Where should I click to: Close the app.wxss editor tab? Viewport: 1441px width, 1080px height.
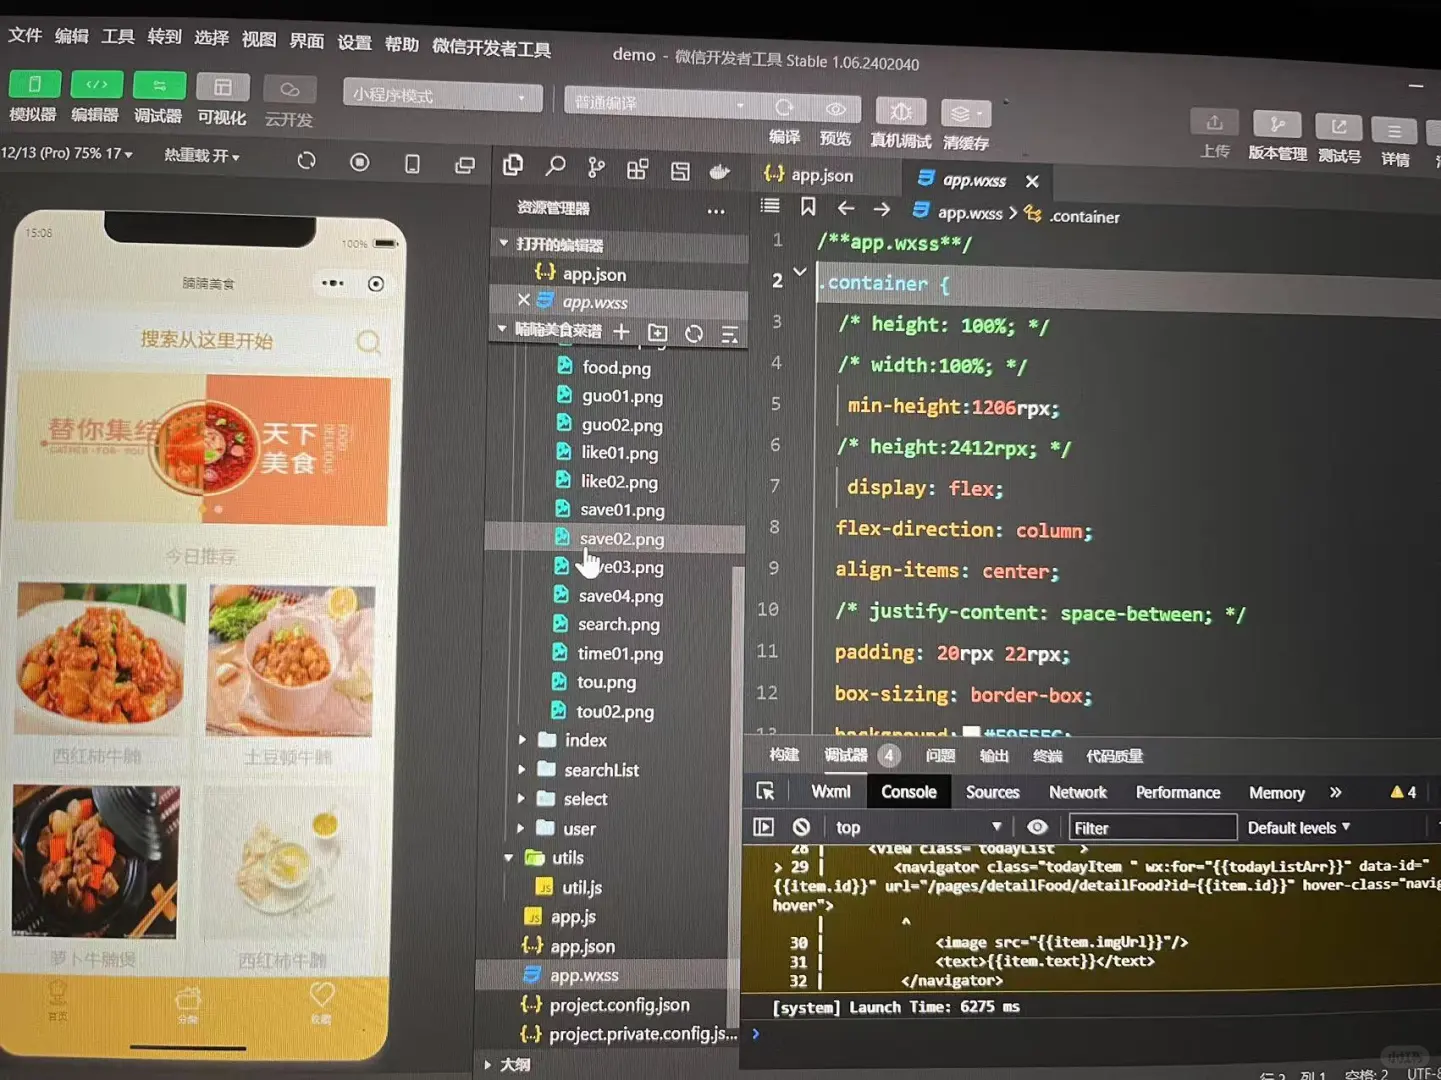(1032, 181)
